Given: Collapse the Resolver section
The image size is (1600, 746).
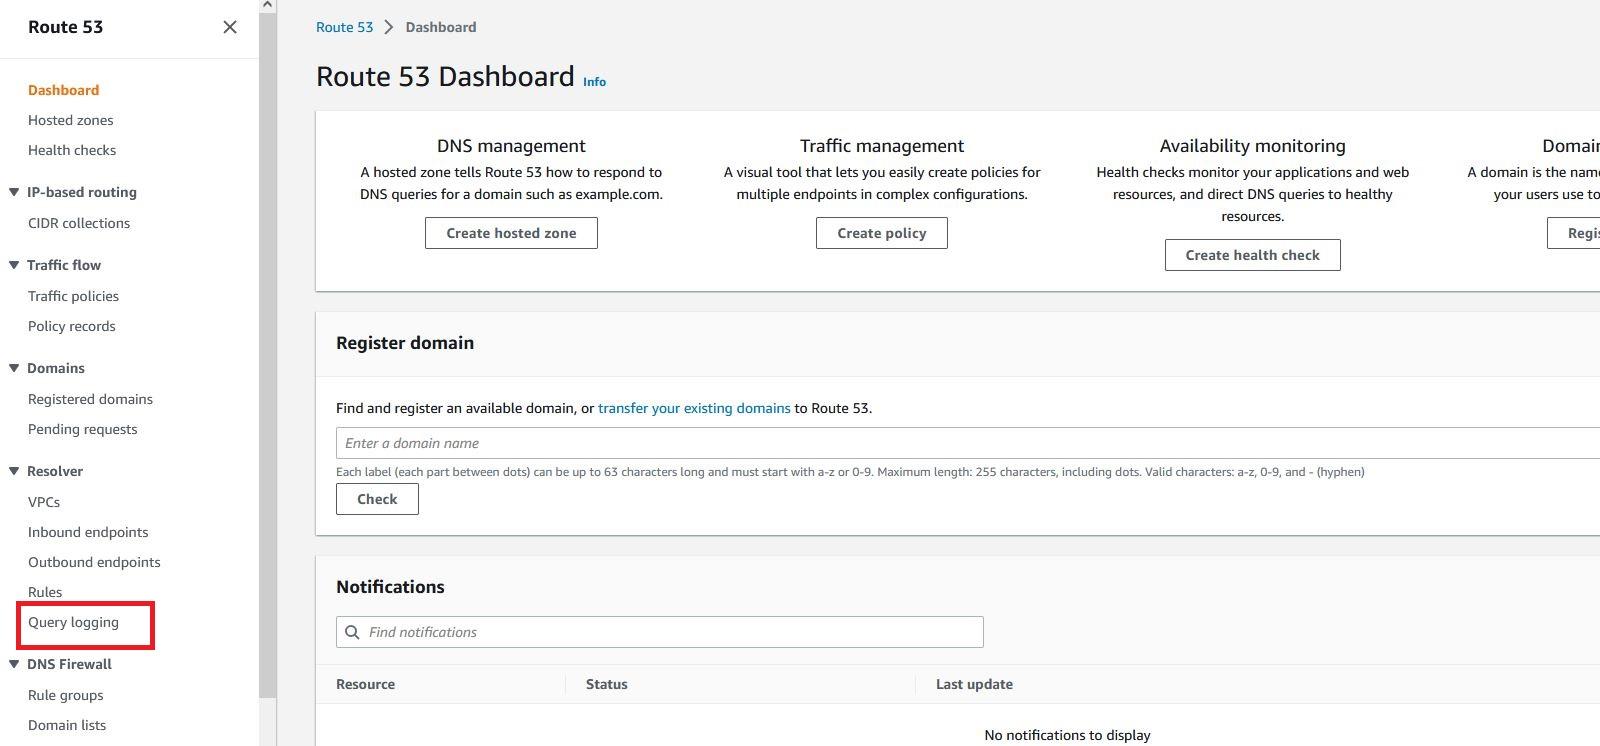Looking at the screenshot, I should (x=14, y=471).
